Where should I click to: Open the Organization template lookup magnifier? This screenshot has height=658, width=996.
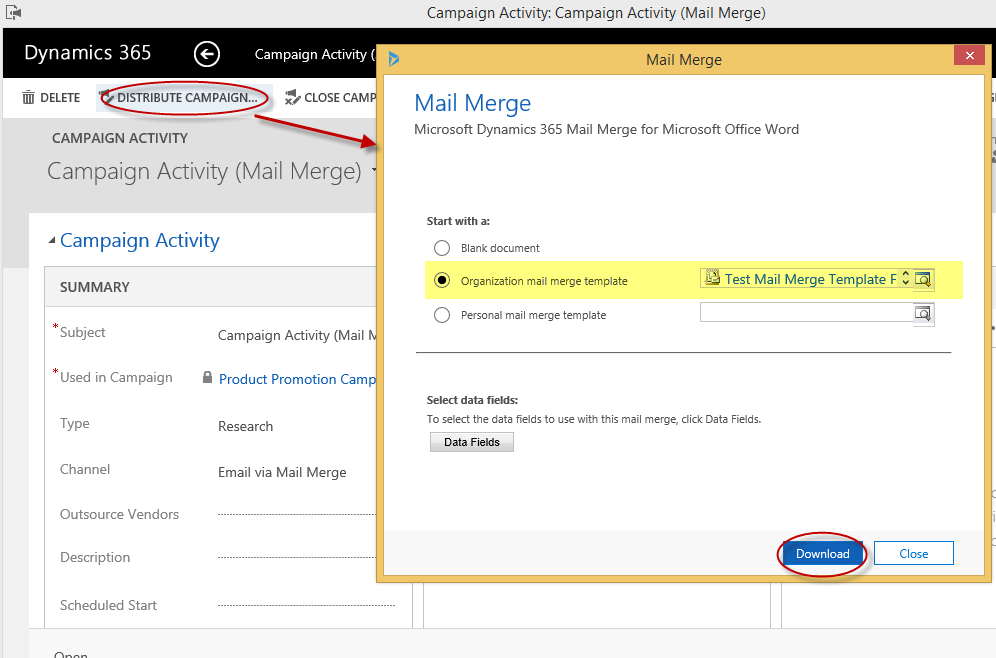[923, 279]
